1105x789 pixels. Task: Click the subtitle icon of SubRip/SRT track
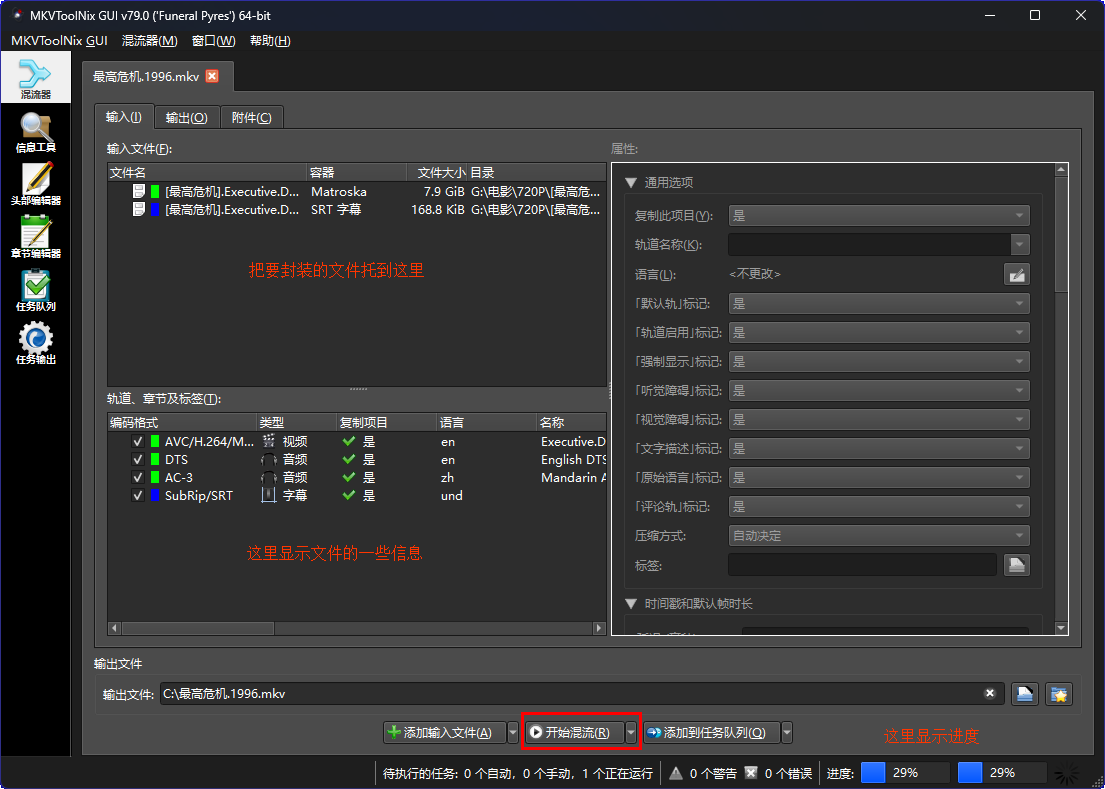click(x=268, y=495)
